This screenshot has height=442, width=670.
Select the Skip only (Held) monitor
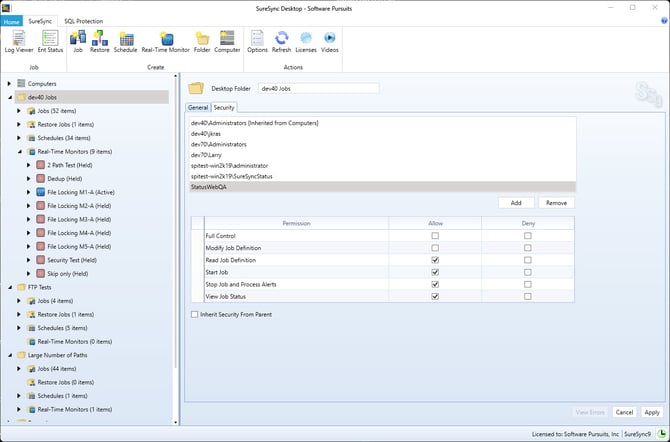[x=68, y=274]
